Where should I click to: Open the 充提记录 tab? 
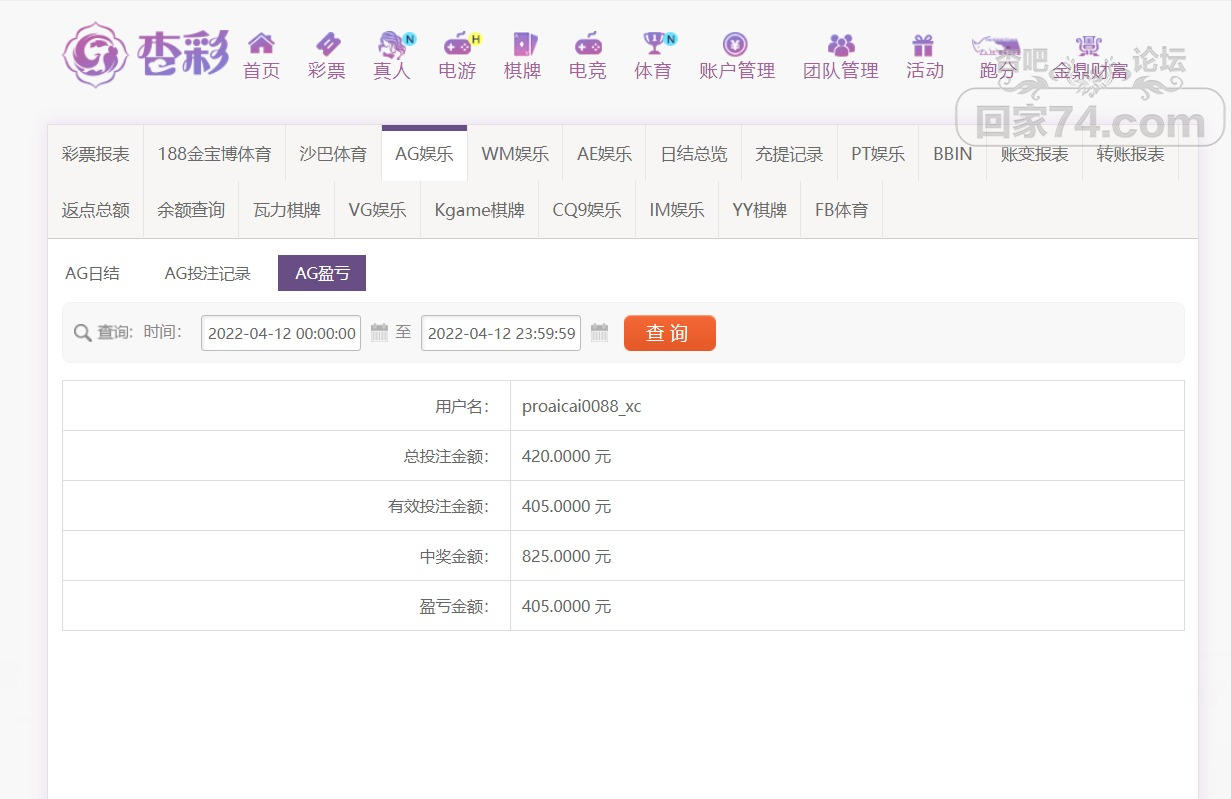pos(789,154)
